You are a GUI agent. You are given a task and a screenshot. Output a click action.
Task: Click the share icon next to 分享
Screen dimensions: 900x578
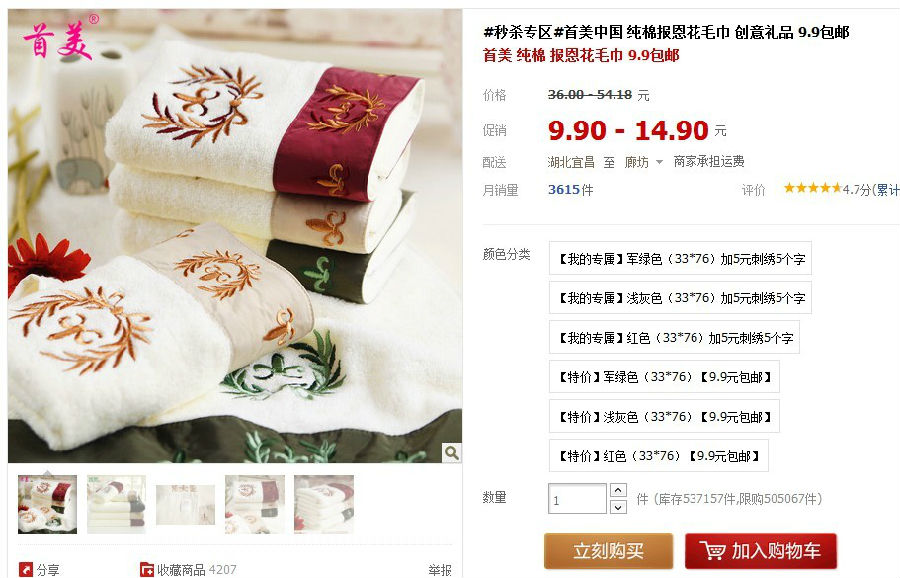pos(26,569)
